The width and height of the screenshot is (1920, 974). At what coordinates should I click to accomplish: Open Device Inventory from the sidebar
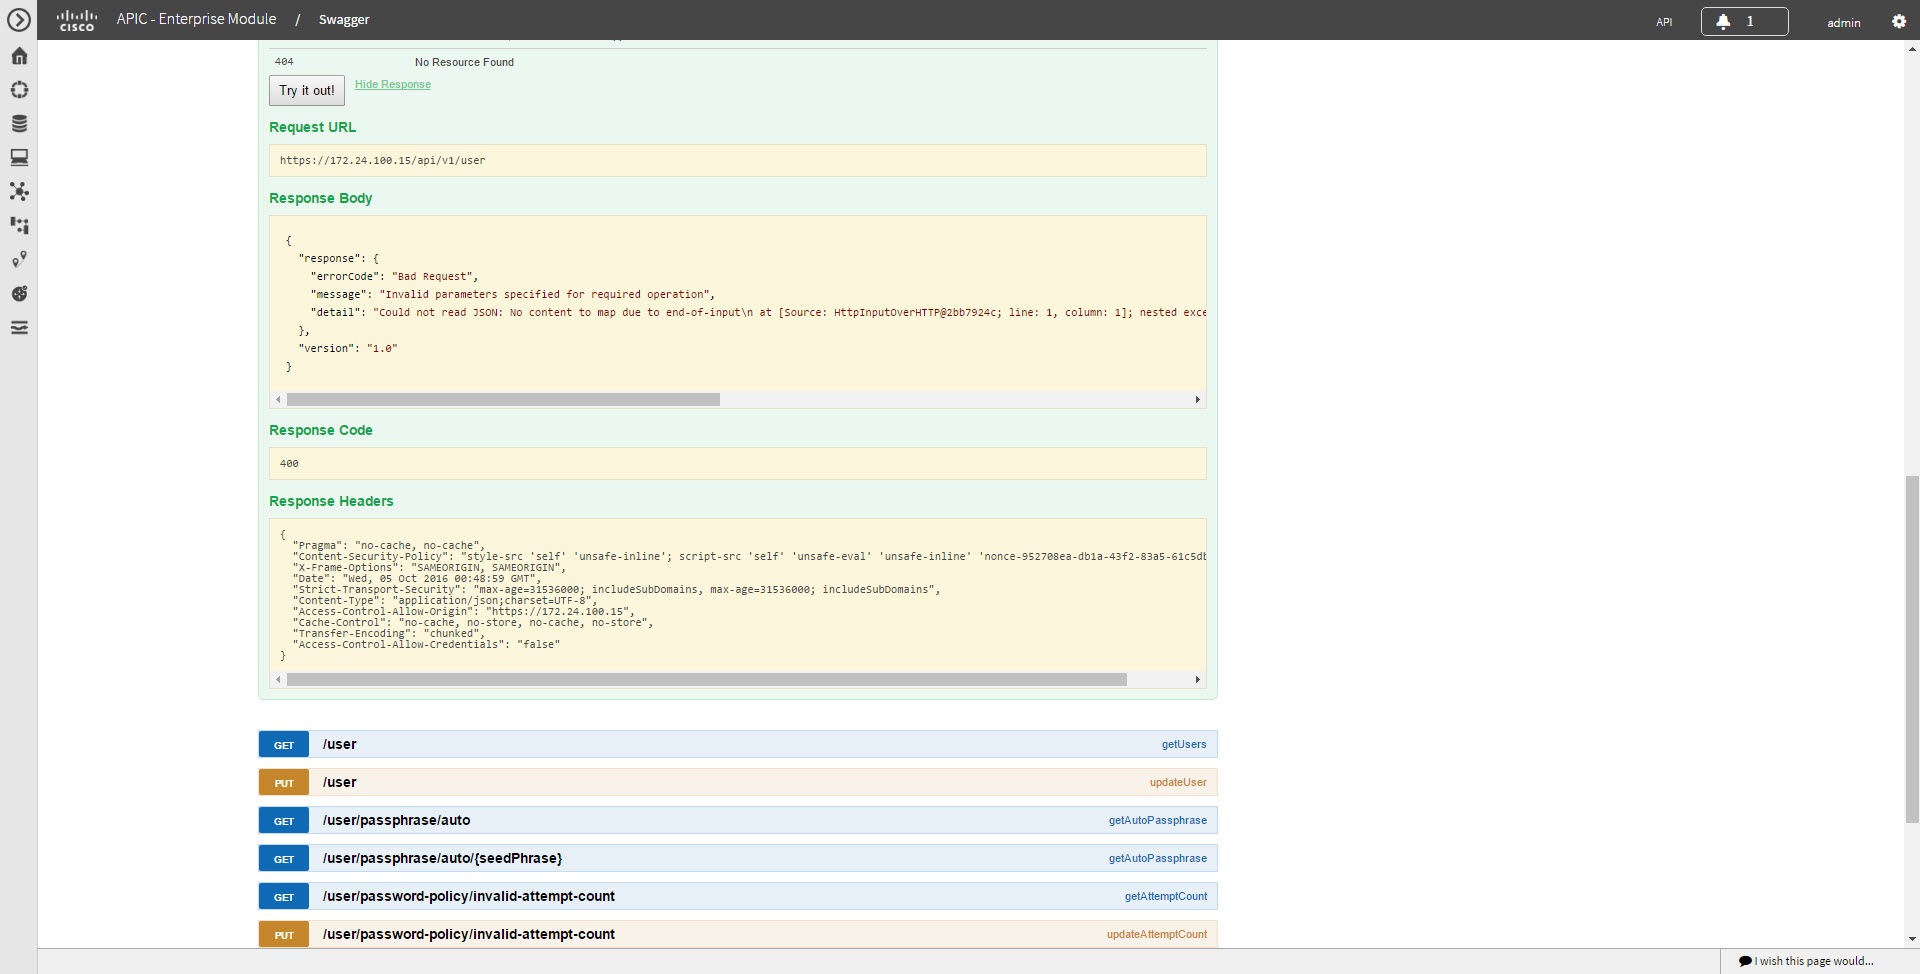19,123
